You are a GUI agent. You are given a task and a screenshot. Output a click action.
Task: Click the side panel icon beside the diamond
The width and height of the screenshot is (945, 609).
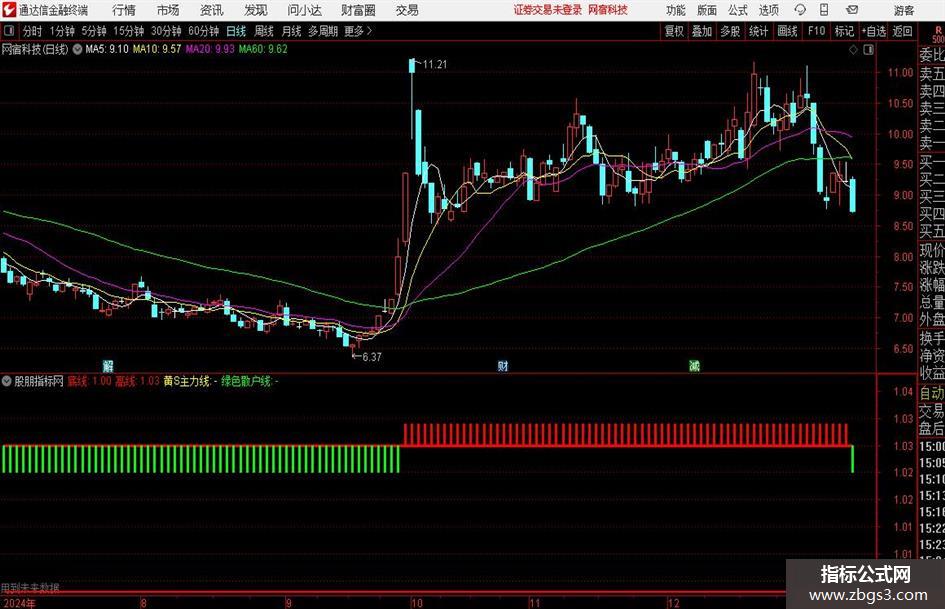(868, 50)
